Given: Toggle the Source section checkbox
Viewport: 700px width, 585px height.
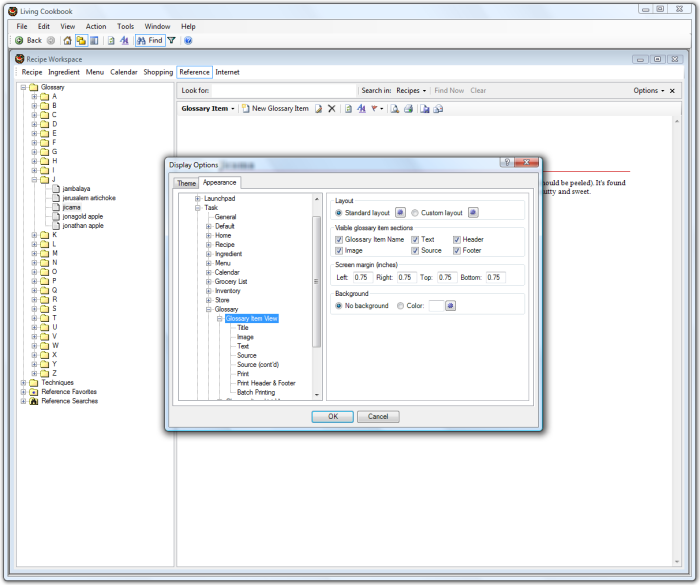Looking at the screenshot, I should (415, 251).
